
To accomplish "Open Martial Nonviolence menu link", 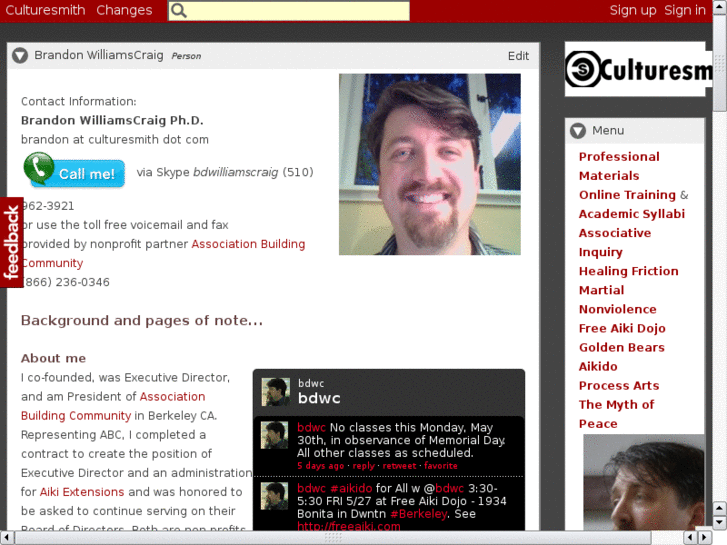I will tap(618, 300).
